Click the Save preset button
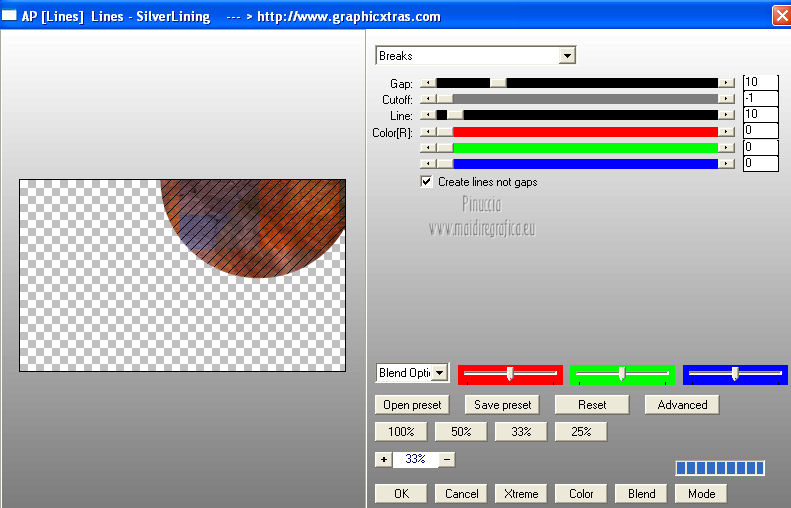The height and width of the screenshot is (508, 791). (x=502, y=405)
